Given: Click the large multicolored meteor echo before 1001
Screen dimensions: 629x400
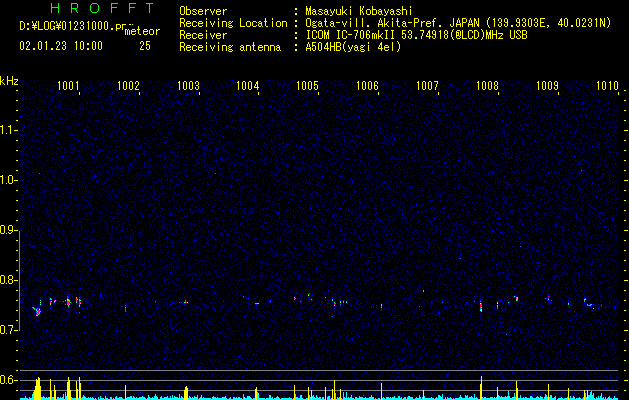Looking at the screenshot, I should [x=37, y=310].
